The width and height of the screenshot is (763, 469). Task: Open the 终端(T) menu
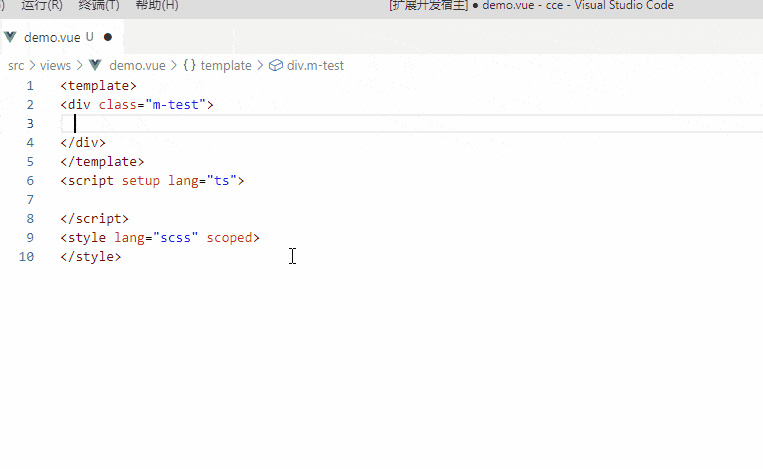point(98,6)
